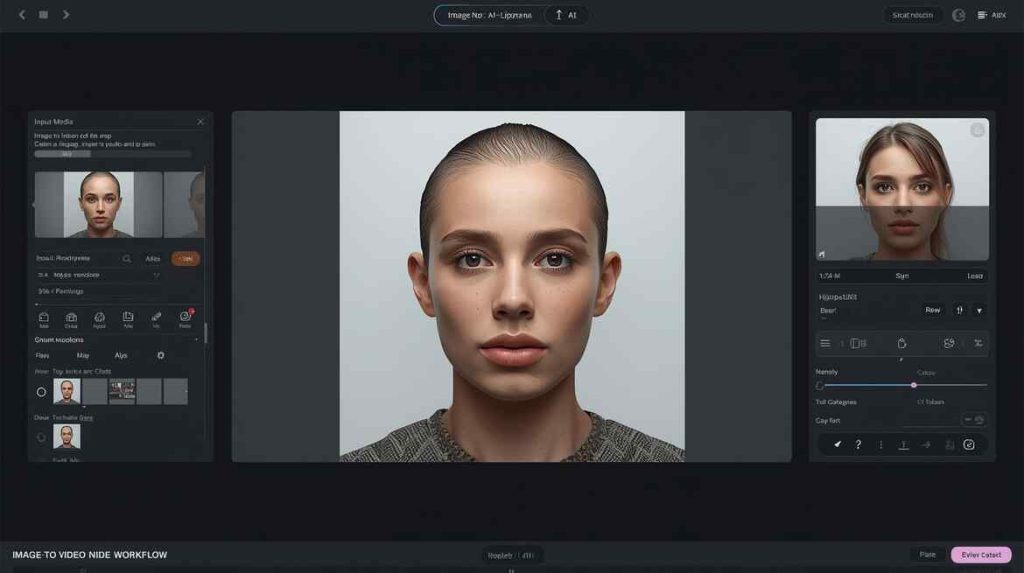Click the pink Evier Catect button

point(981,555)
